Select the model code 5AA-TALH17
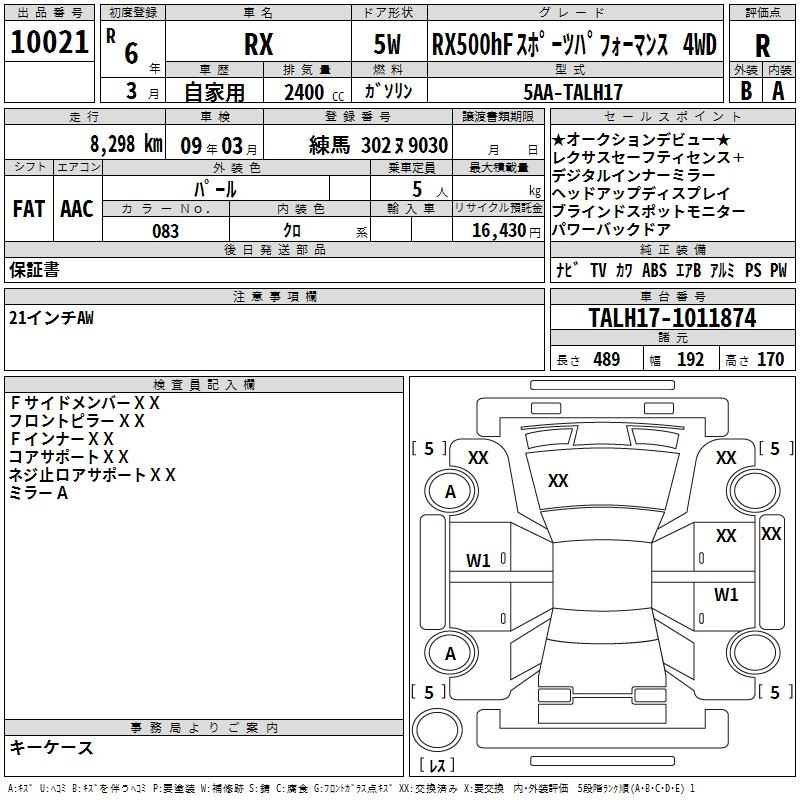 pos(573,92)
